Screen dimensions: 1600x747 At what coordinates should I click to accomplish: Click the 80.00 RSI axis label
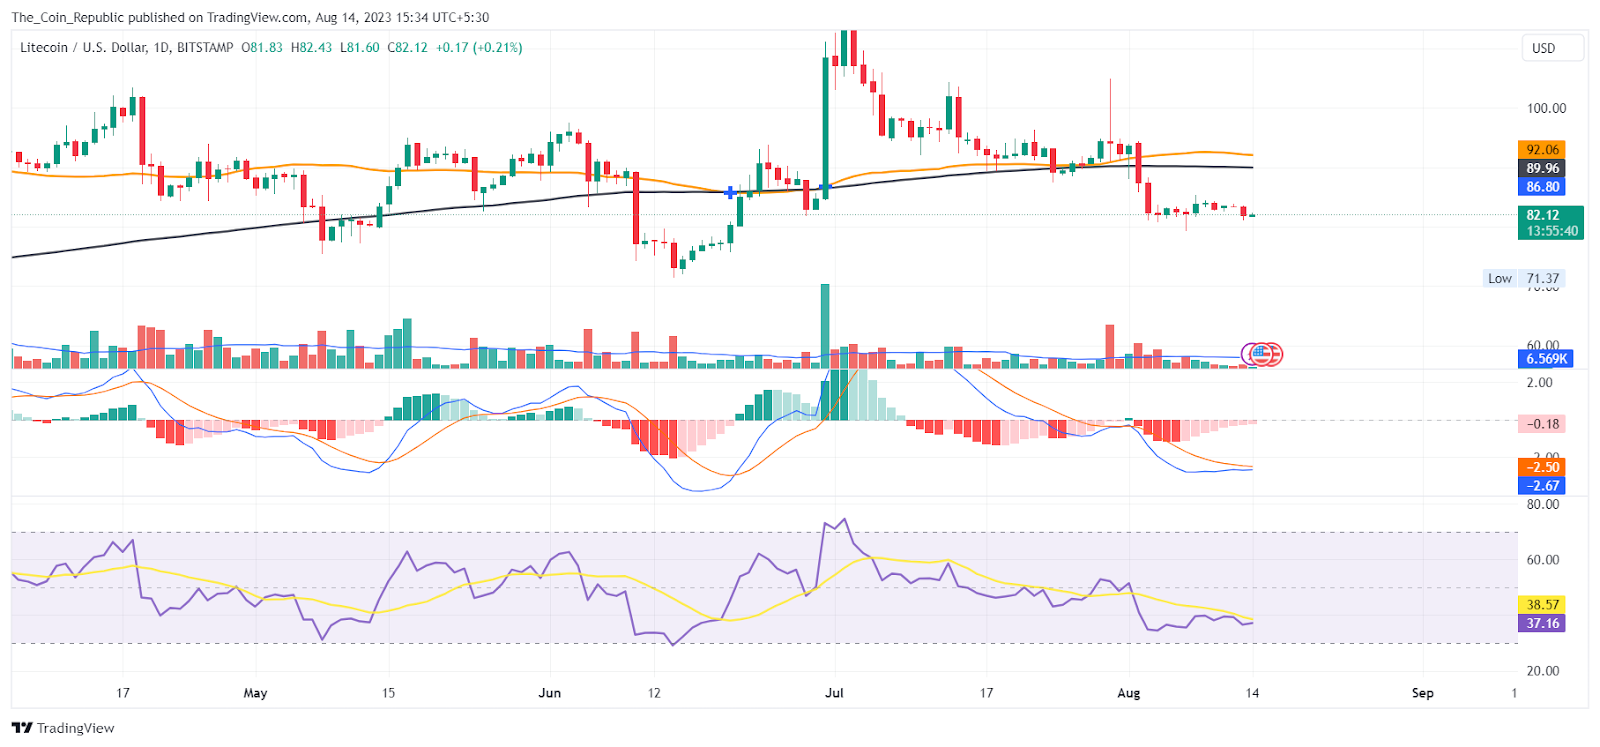[x=1543, y=504]
